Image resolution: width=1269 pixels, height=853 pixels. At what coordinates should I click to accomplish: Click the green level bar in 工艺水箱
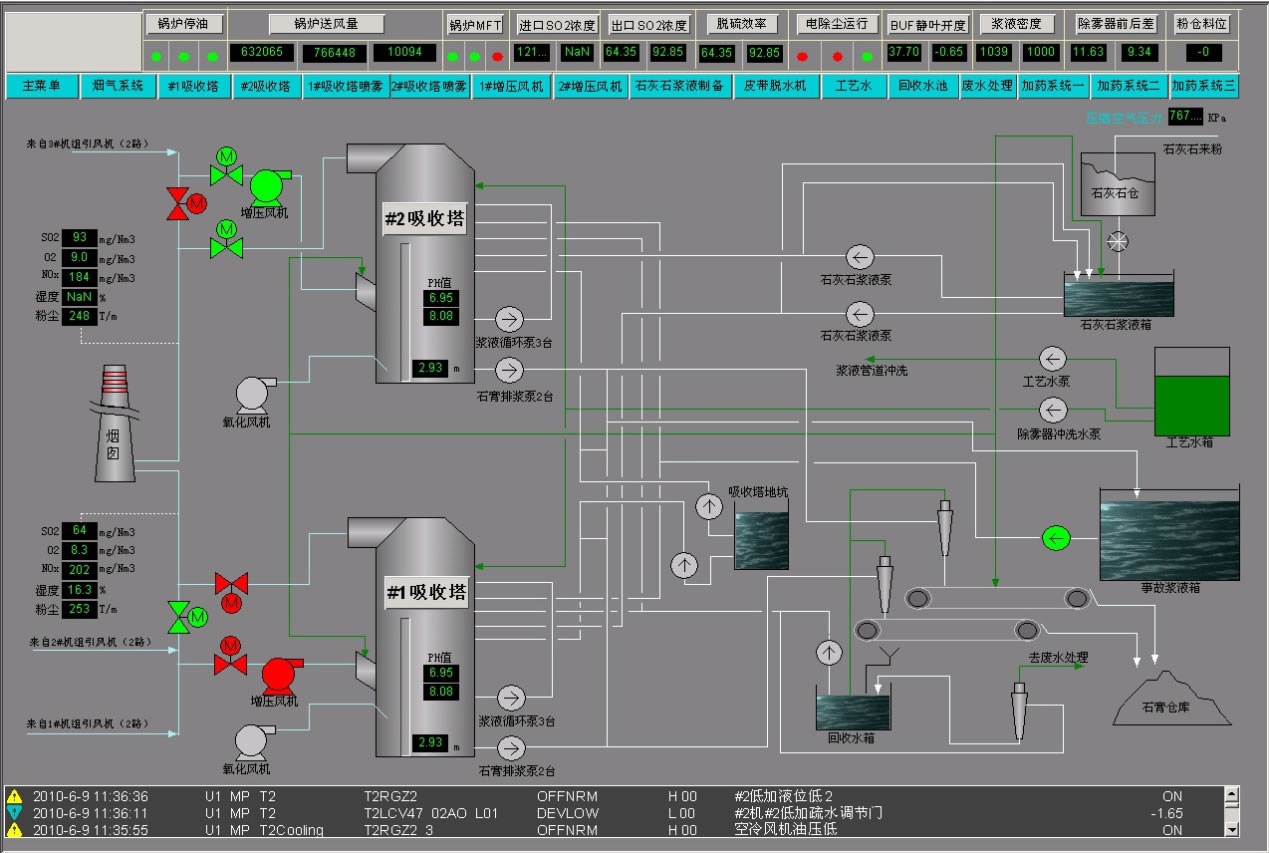[1191, 404]
